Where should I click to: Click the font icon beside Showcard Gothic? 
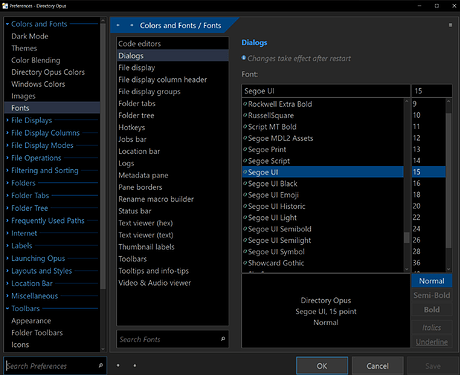tap(245, 263)
